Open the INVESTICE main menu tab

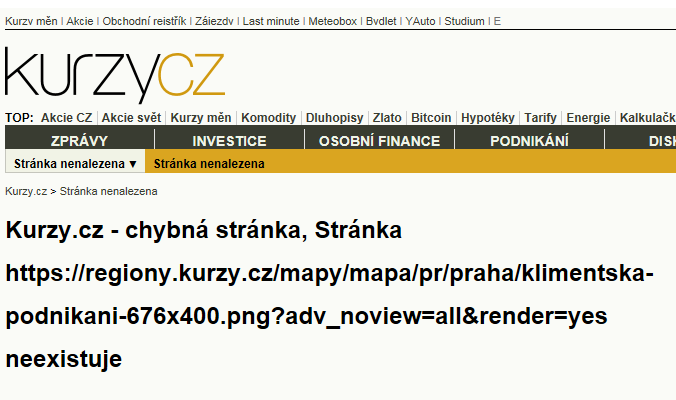click(229, 141)
